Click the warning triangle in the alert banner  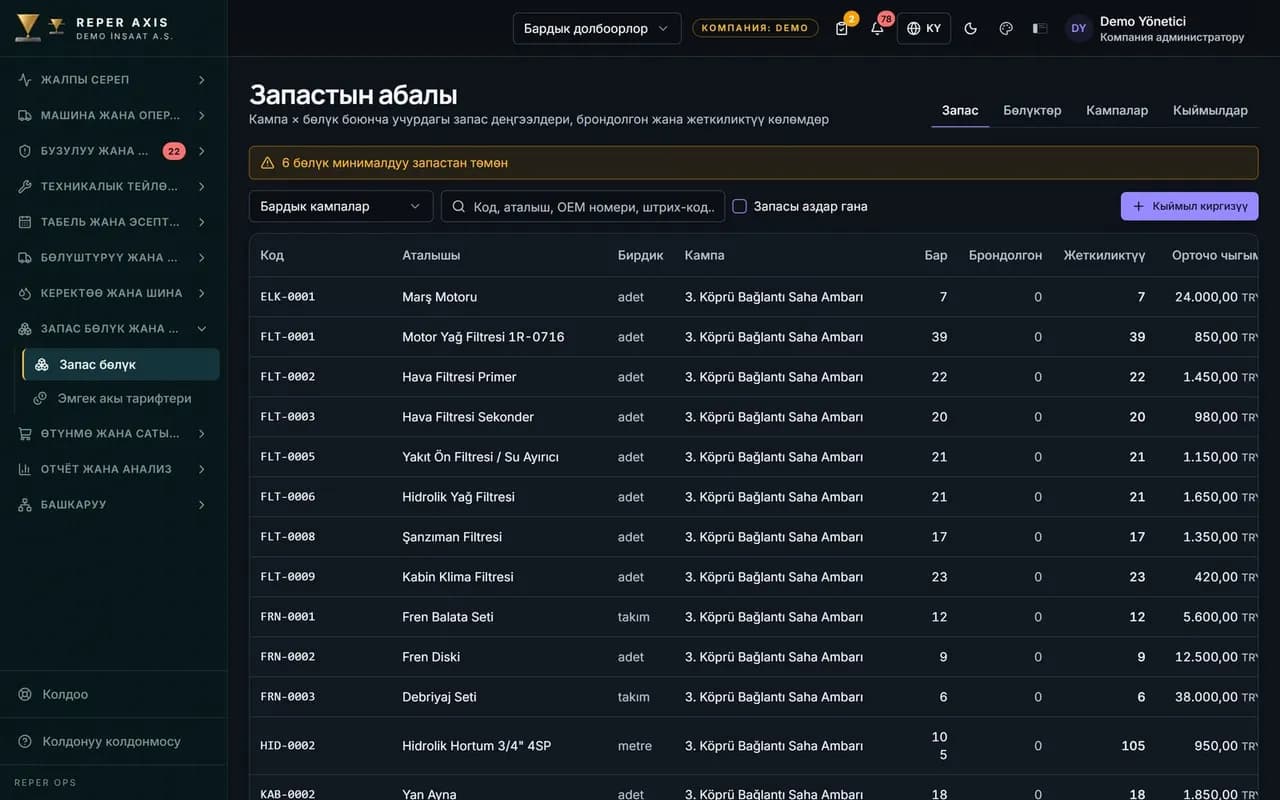coord(267,163)
